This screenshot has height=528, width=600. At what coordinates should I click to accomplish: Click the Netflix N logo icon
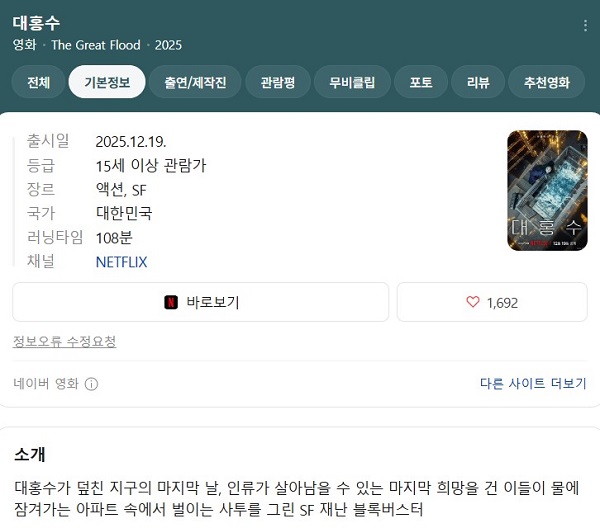[171, 302]
